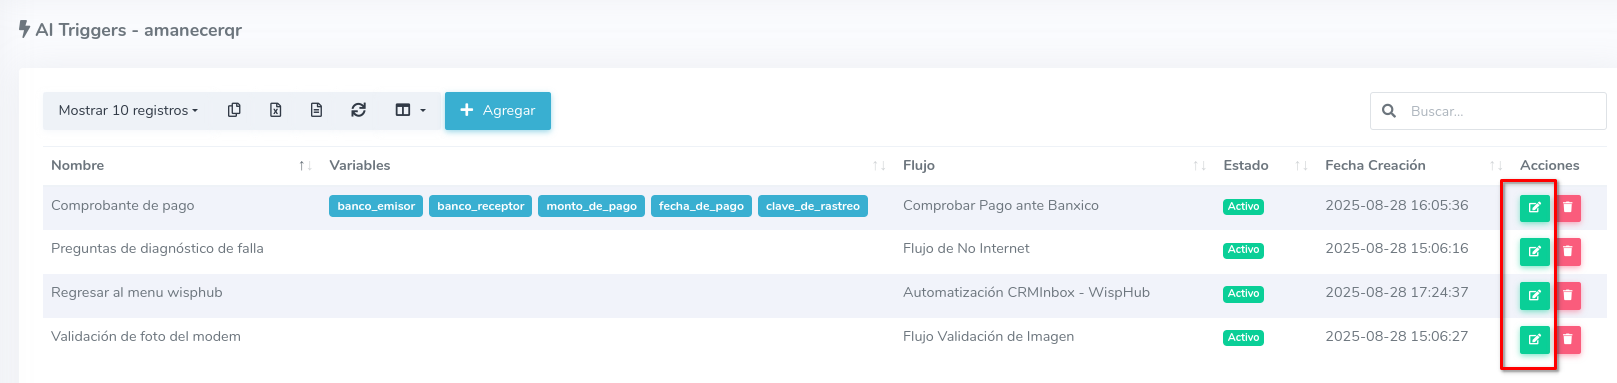The height and width of the screenshot is (383, 1617).
Task: Delete 'Preguntas de diagnóstico de falla' trigger
Action: (x=1568, y=251)
